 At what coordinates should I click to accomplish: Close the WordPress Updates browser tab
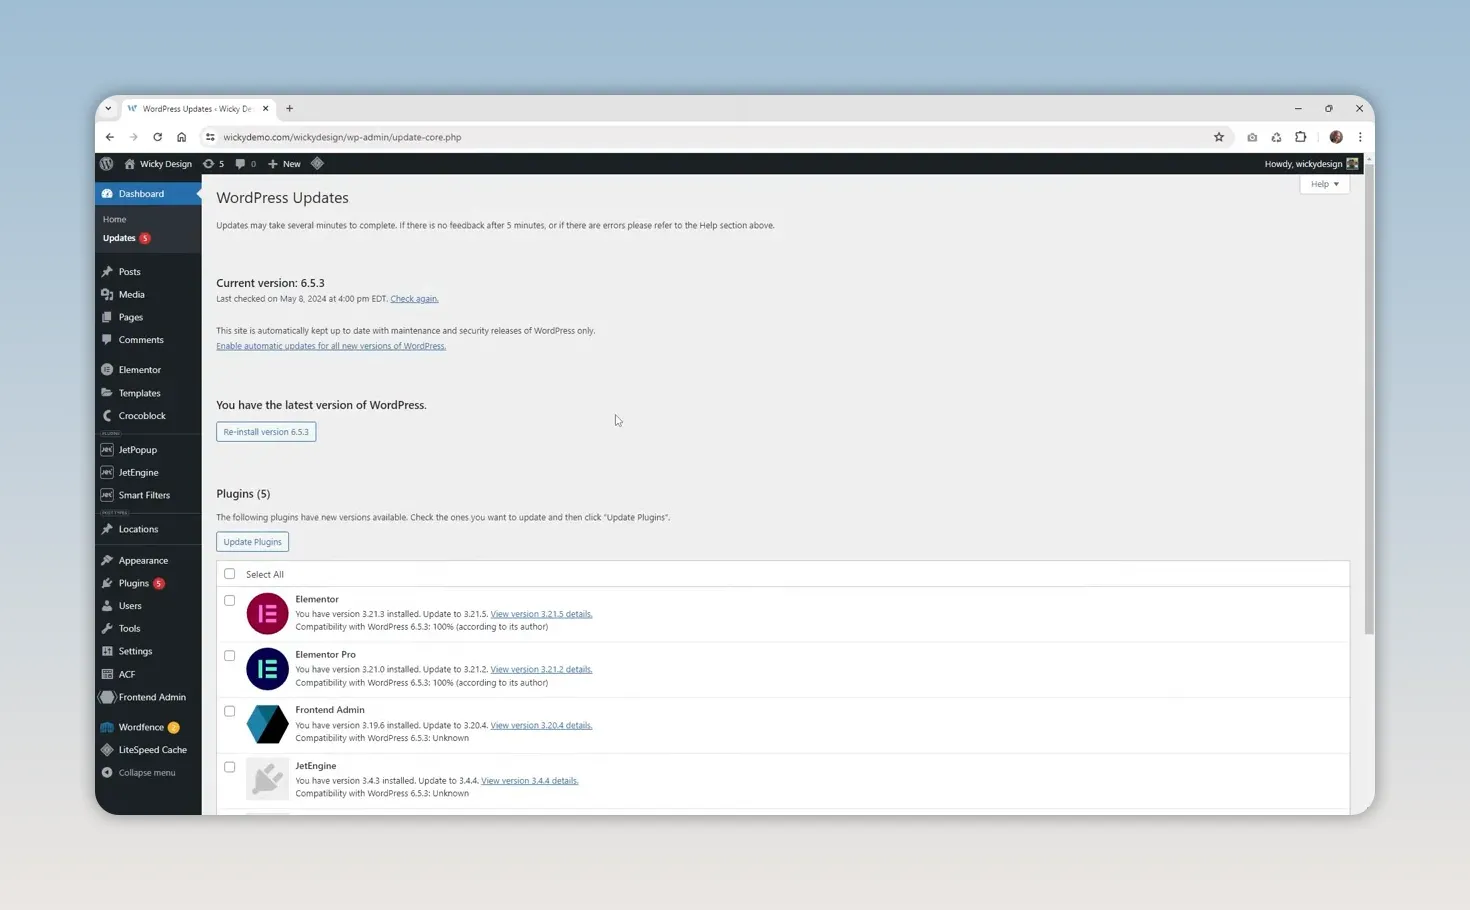pyautogui.click(x=265, y=109)
